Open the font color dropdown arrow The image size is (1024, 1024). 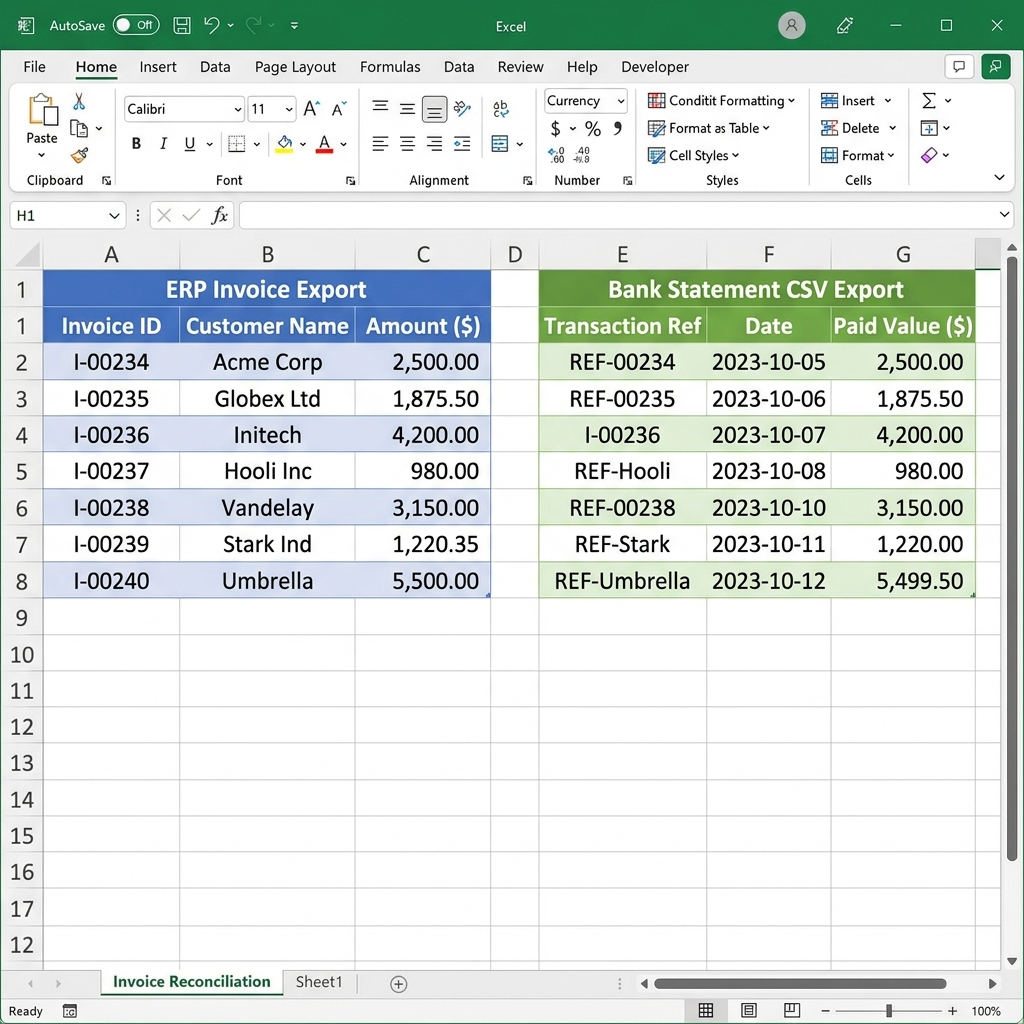click(344, 144)
